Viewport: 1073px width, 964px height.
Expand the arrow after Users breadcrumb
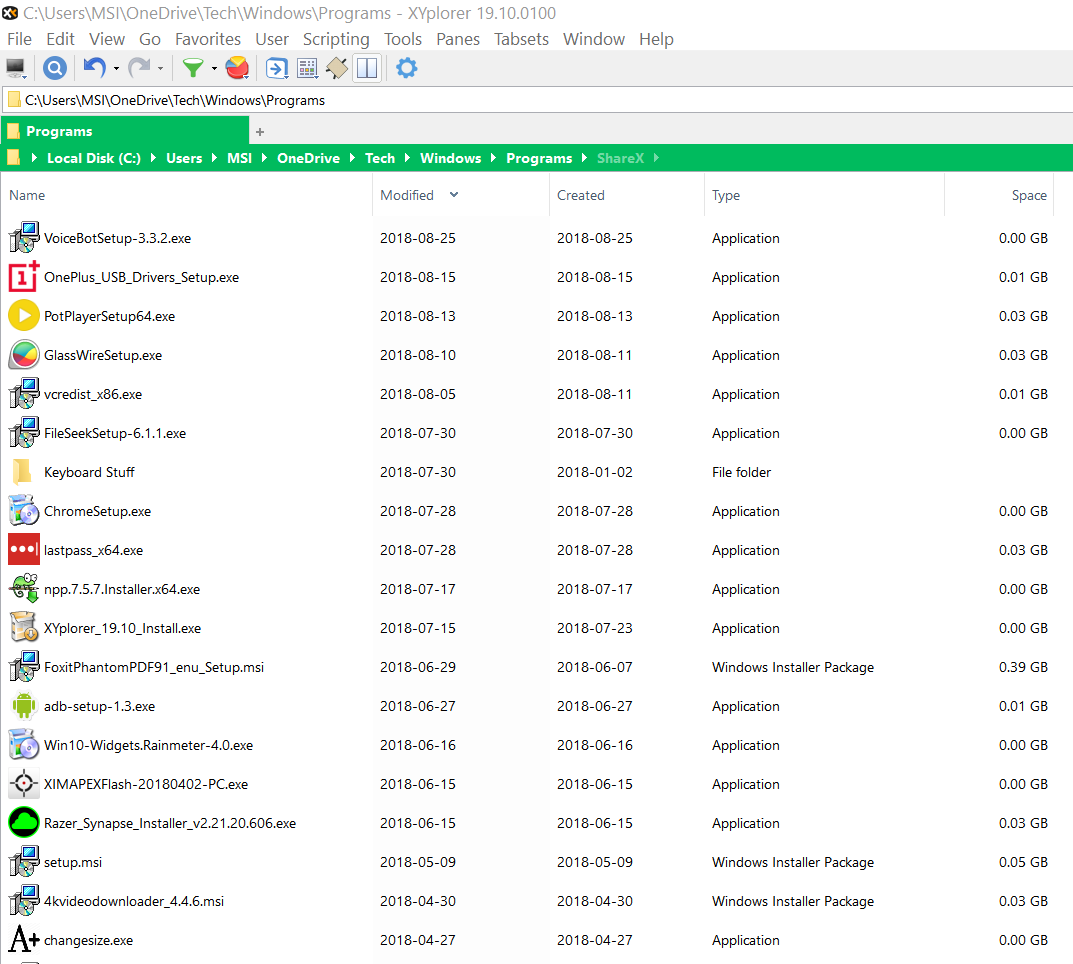214,158
